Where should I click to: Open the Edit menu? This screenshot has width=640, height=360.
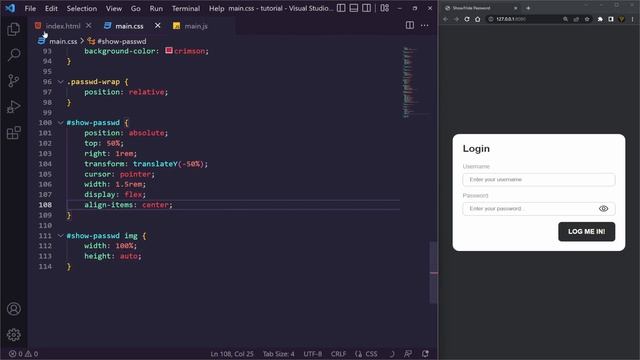coord(51,8)
